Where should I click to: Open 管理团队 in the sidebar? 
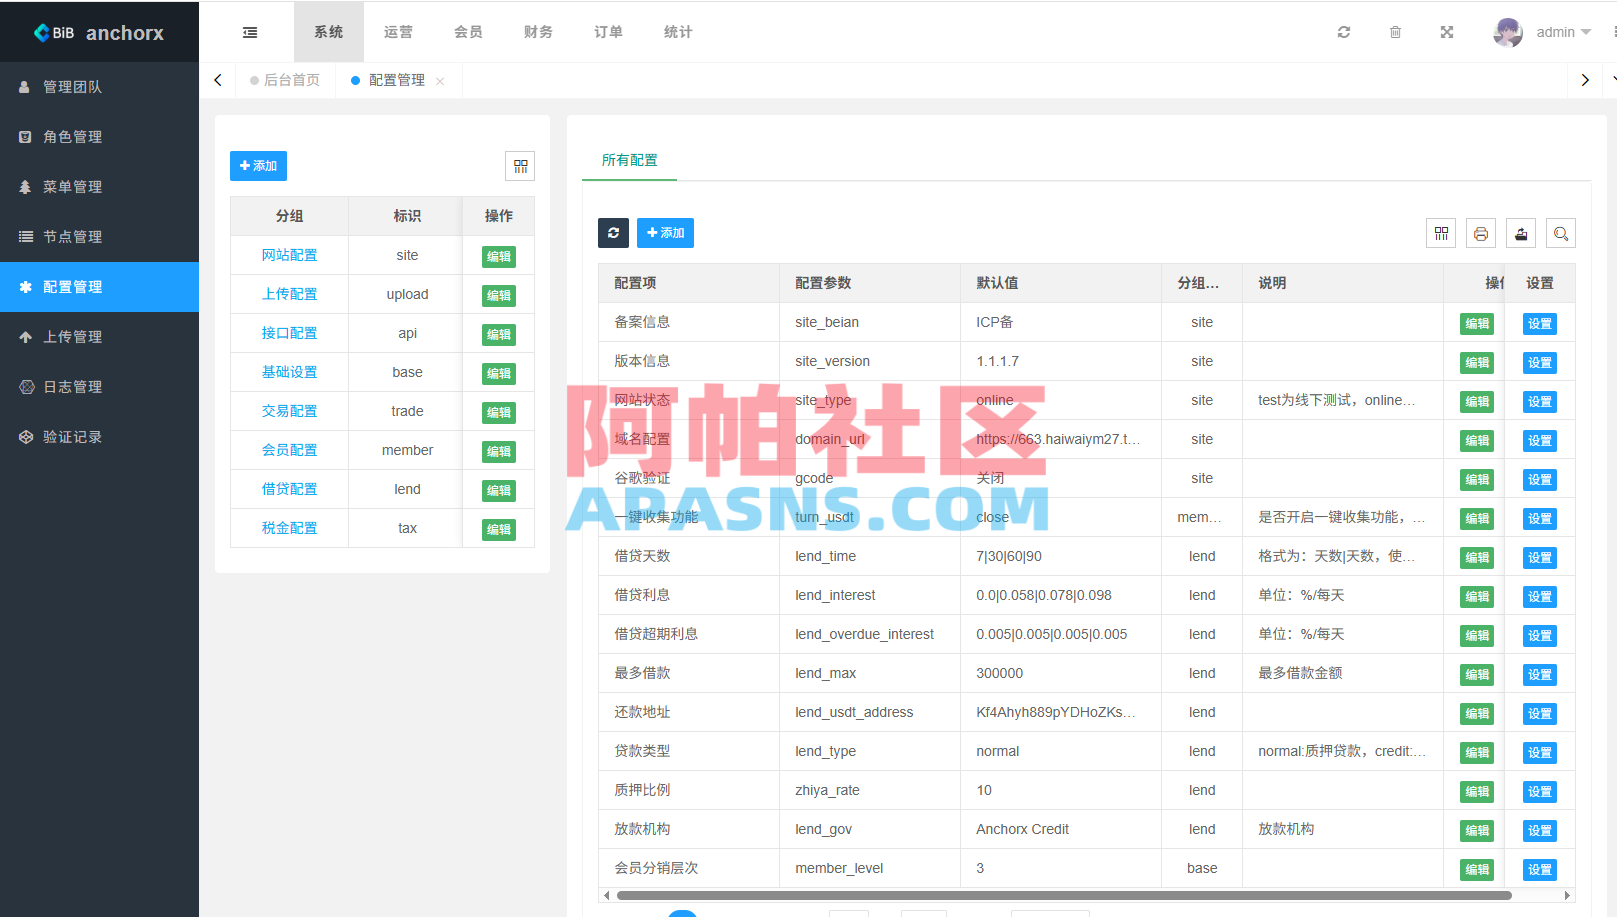(x=99, y=87)
